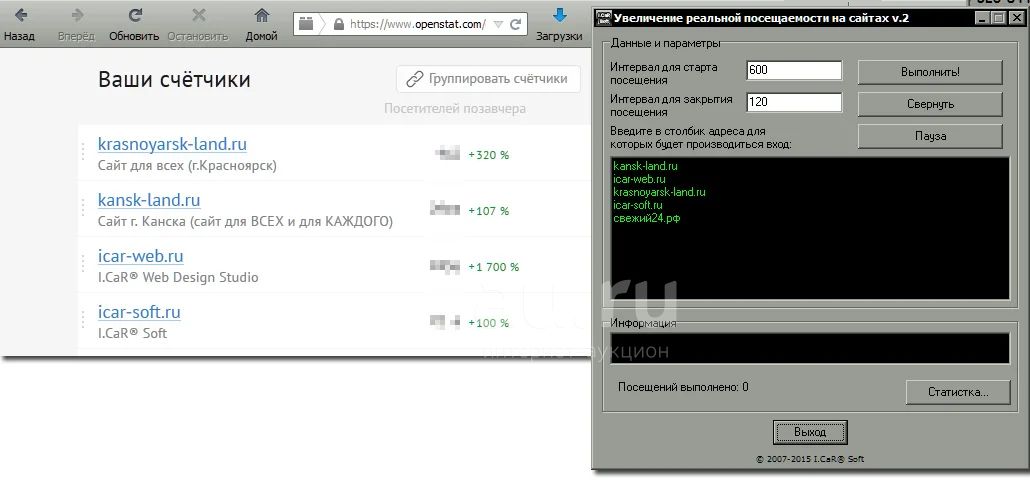Click the site identity icon left of padlock
The image size is (1030, 483).
(x=306, y=24)
